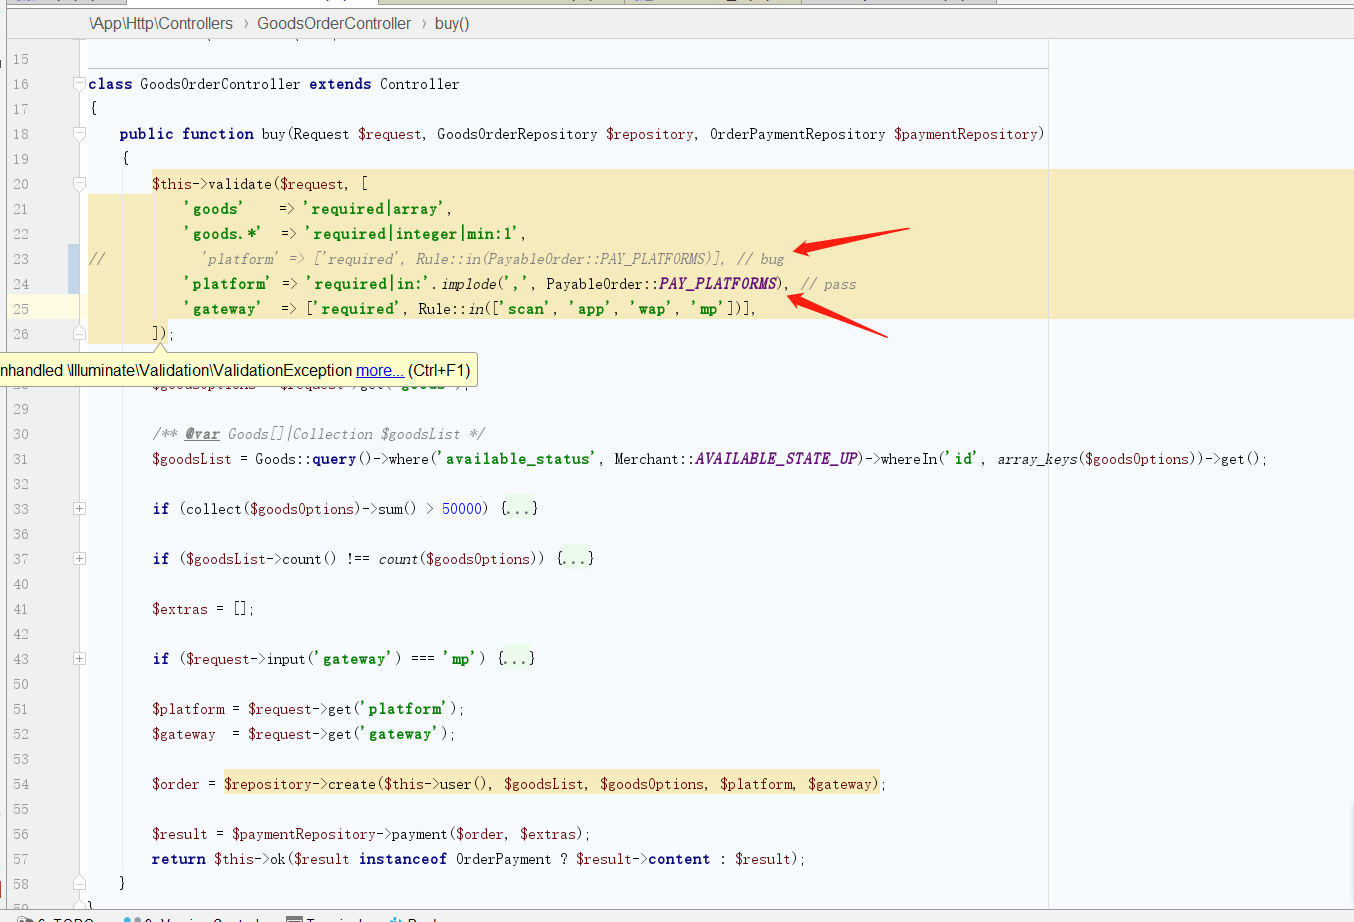Collapse the validate() block using its fold arrow
Image resolution: width=1354 pixels, height=922 pixels.
[79, 183]
